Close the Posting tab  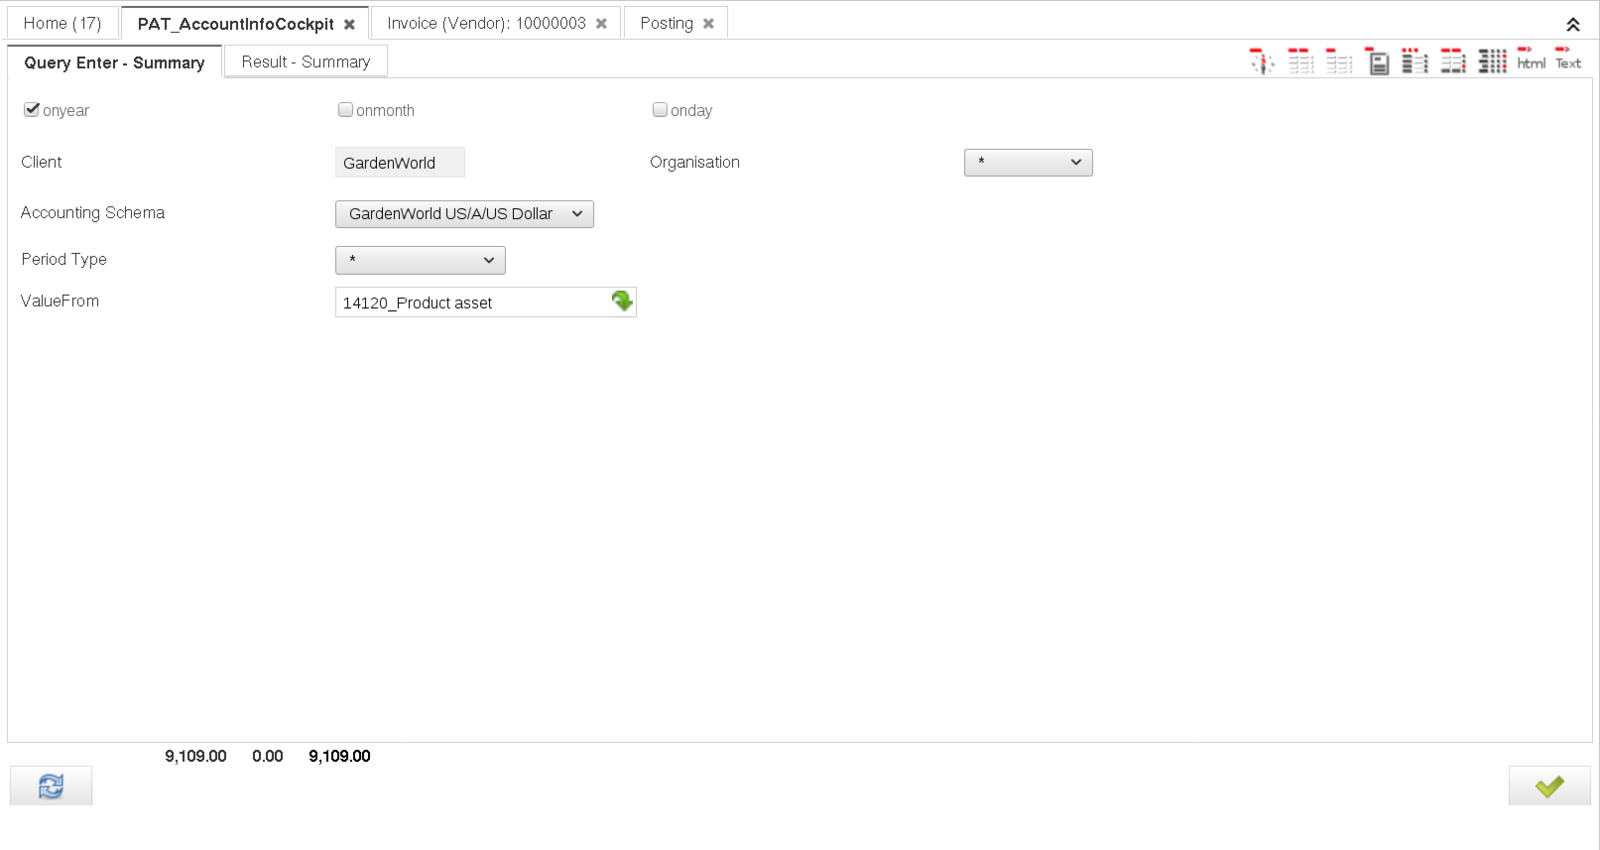[x=708, y=23]
